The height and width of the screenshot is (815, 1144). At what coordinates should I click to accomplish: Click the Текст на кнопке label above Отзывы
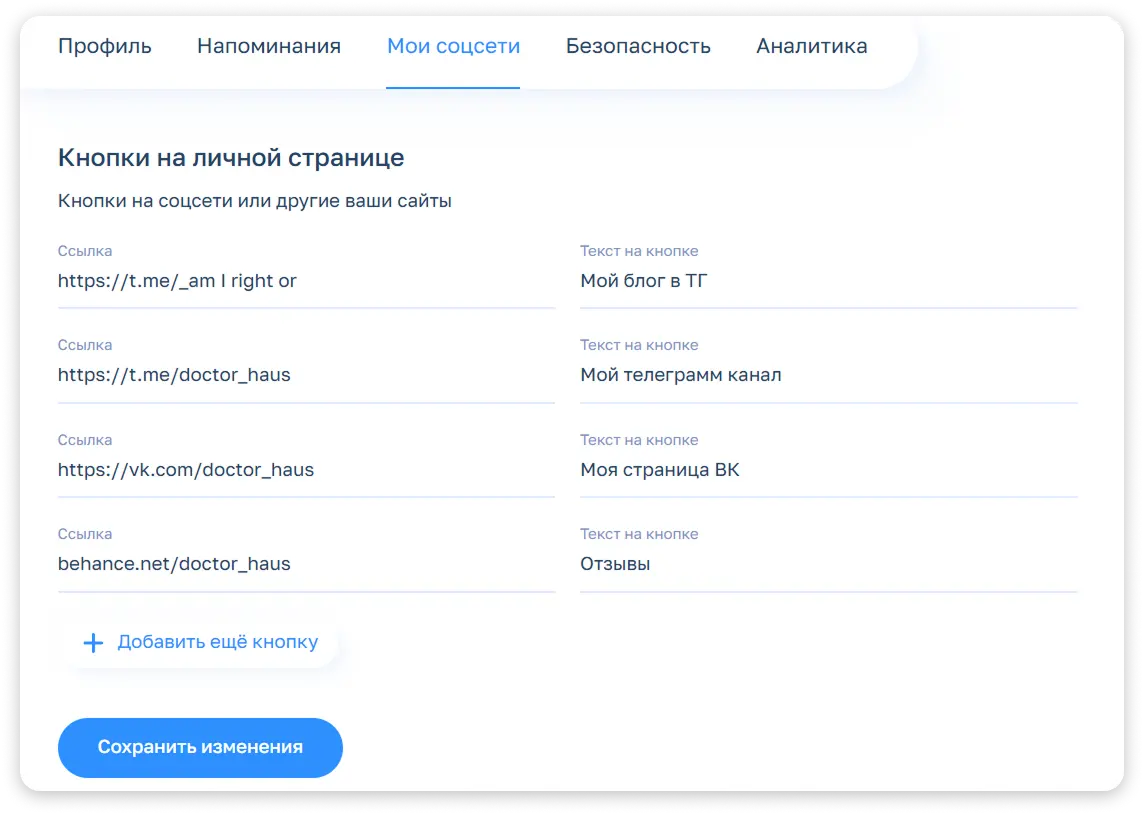pos(639,534)
